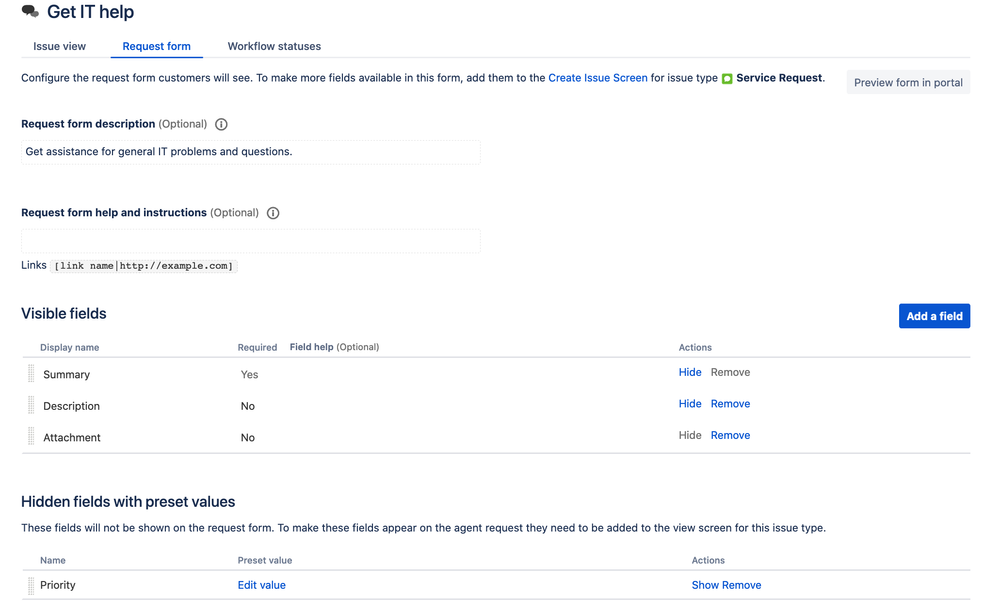Open Edit value for Priority preset
The image size is (999, 614).
click(261, 585)
